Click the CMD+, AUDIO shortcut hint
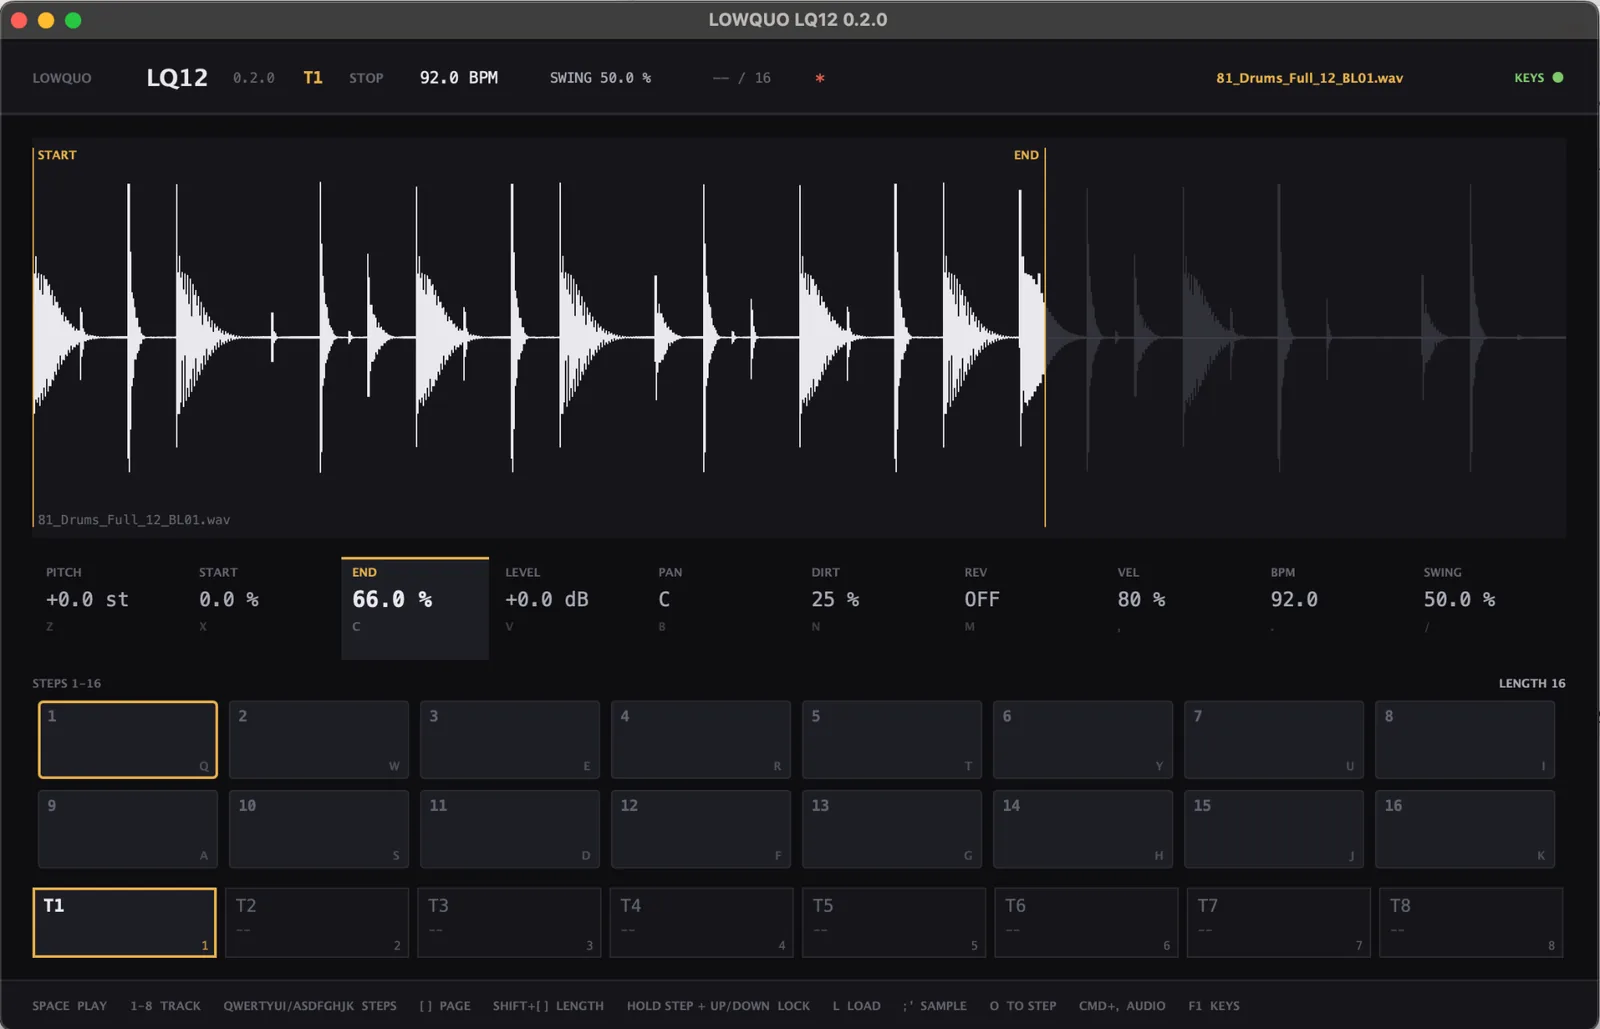Image resolution: width=1600 pixels, height=1029 pixels. [x=1122, y=1006]
